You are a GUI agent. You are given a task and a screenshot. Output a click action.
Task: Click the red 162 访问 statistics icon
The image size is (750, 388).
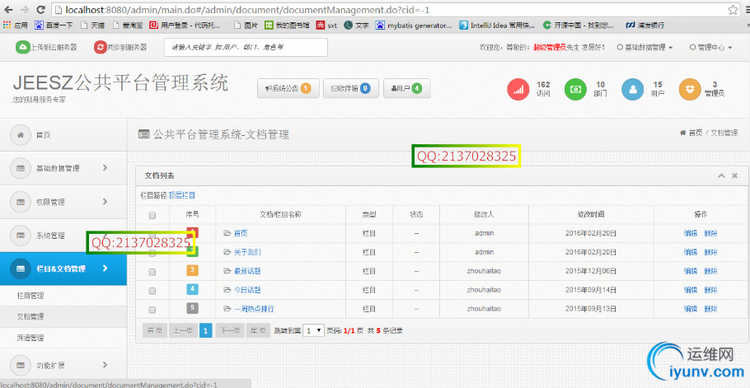pos(518,89)
